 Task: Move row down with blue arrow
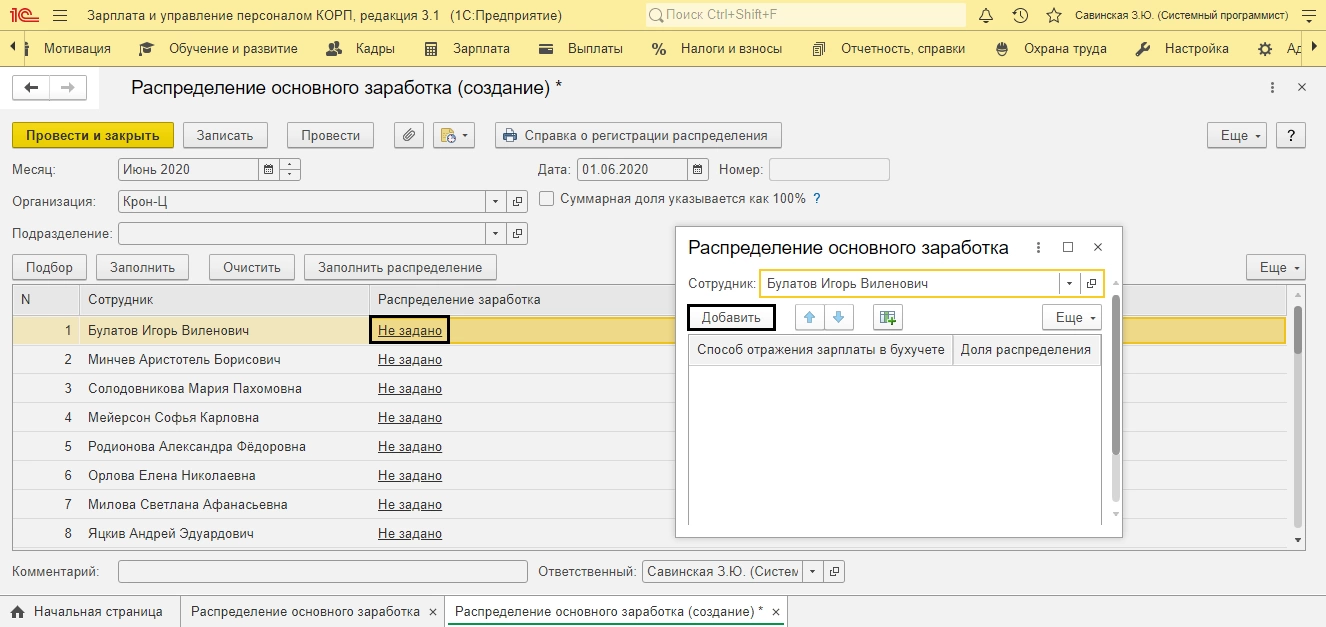(x=838, y=317)
